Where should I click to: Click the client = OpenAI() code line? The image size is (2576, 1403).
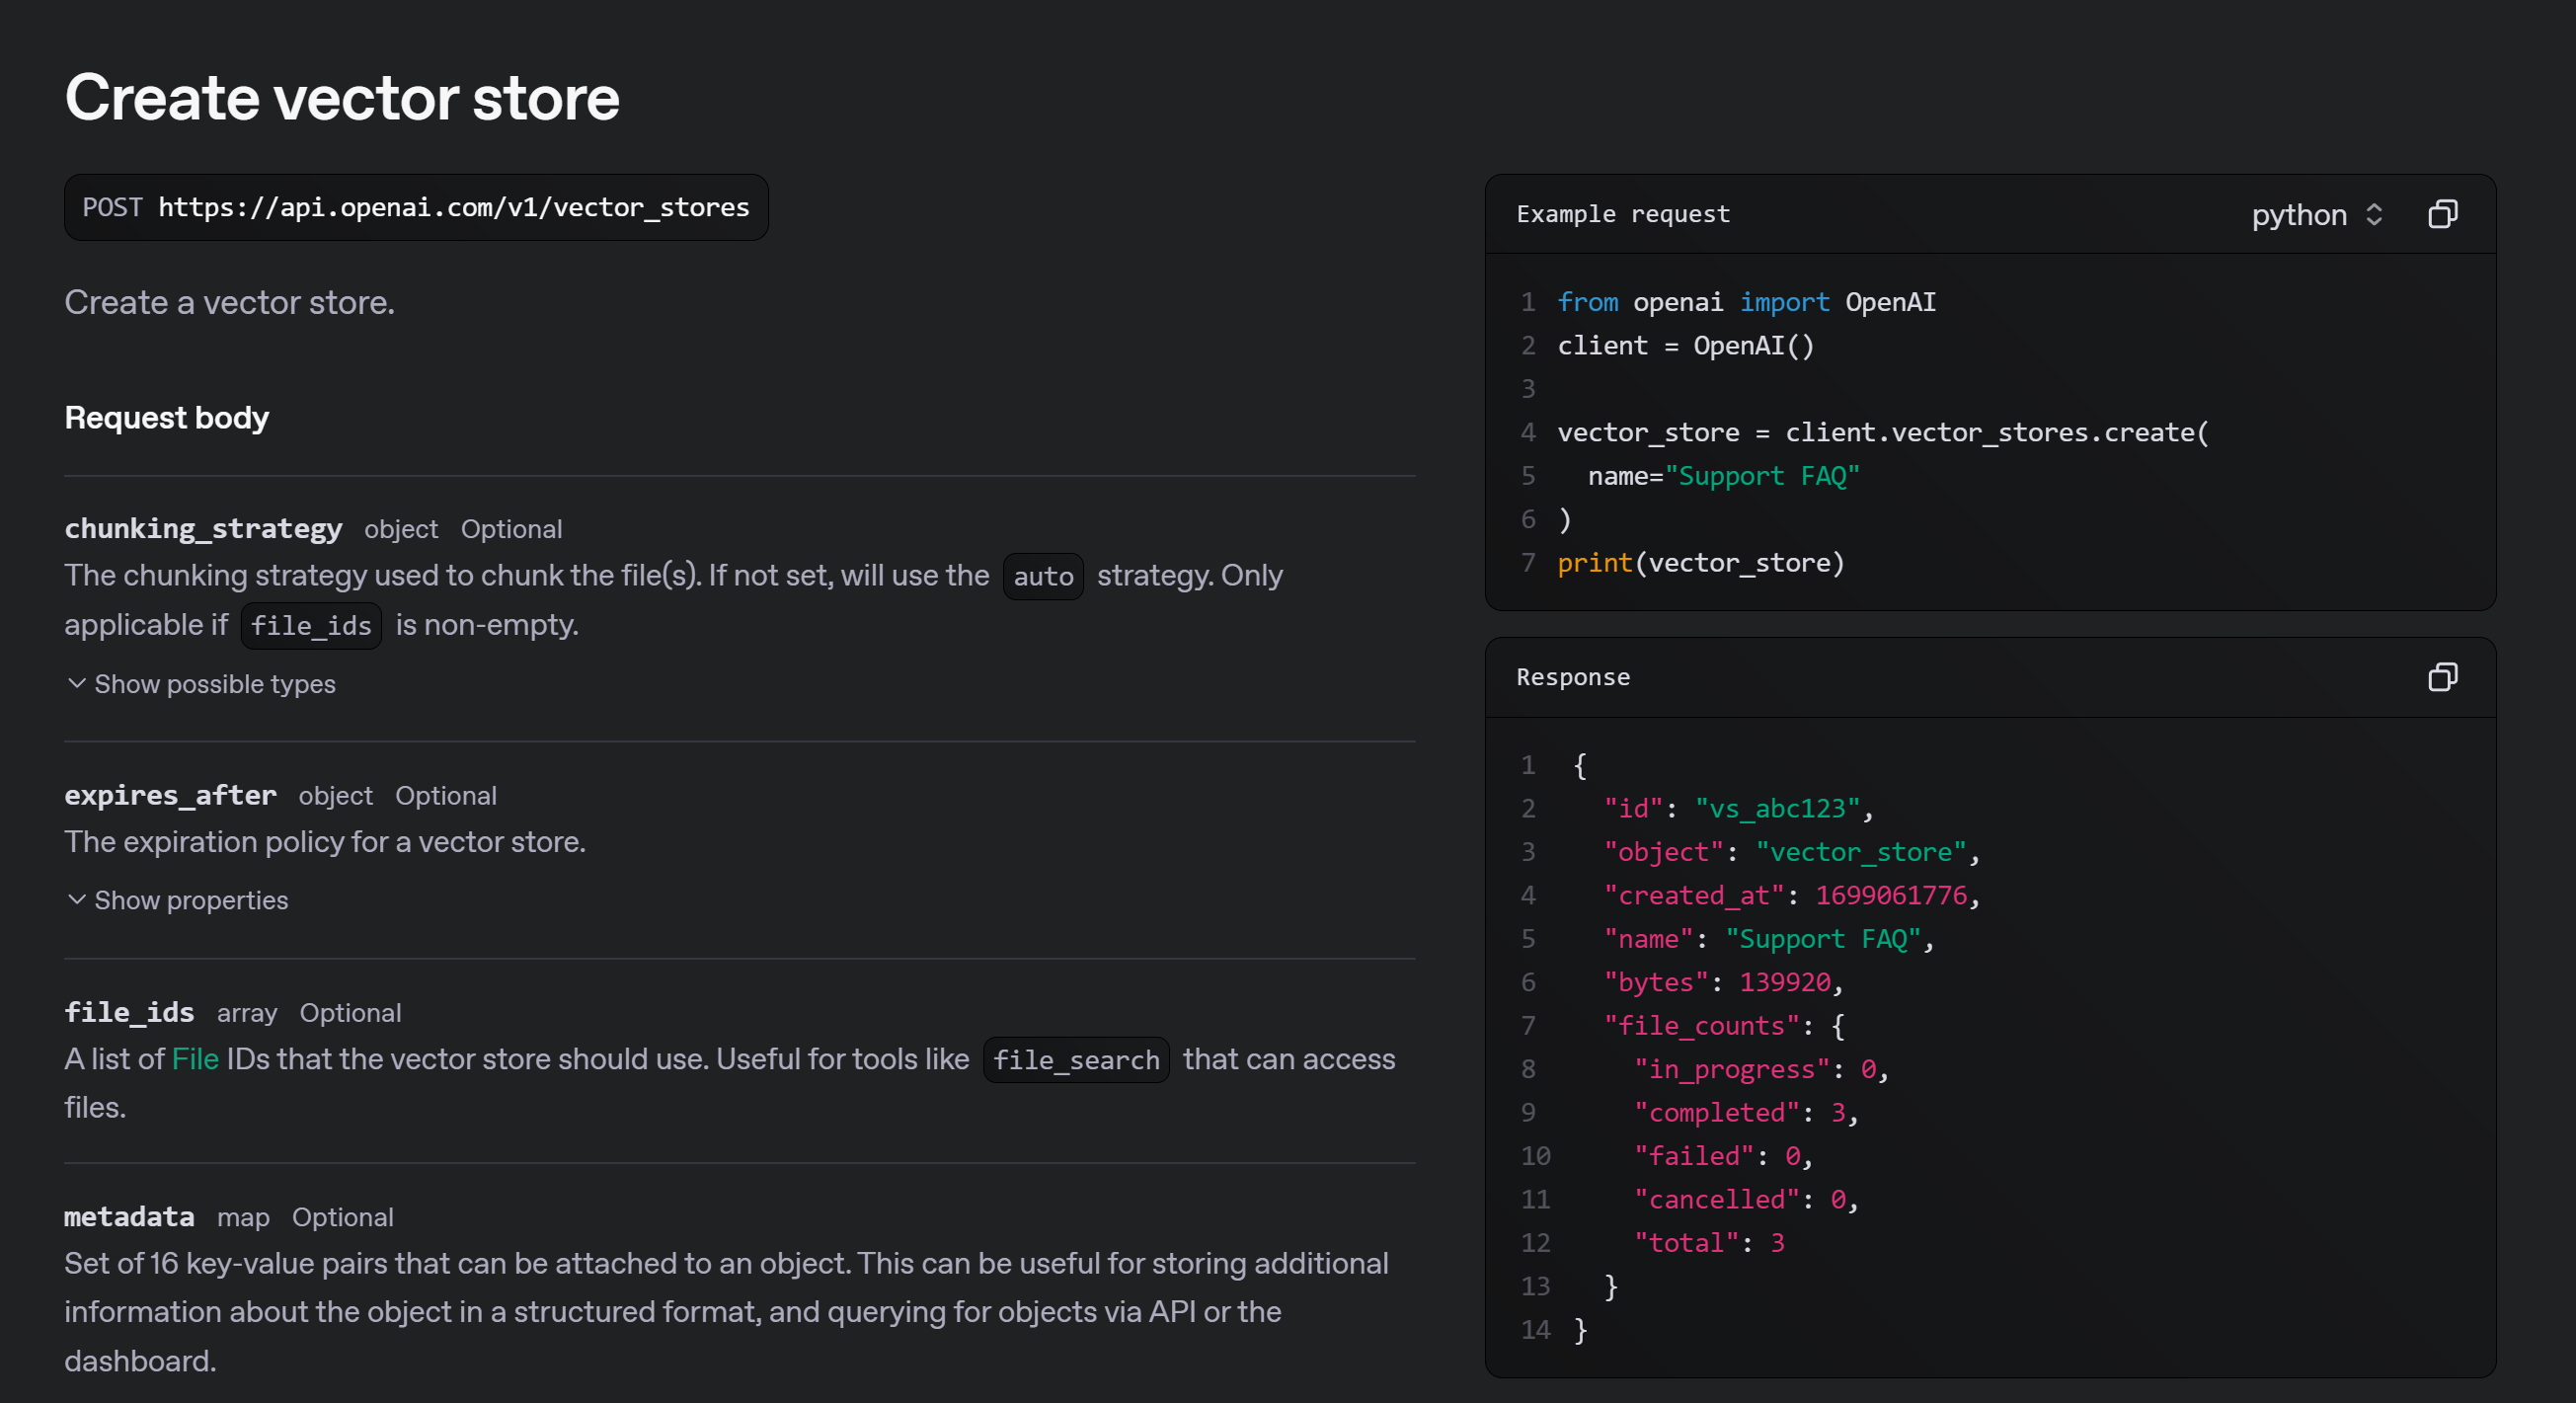(1685, 346)
